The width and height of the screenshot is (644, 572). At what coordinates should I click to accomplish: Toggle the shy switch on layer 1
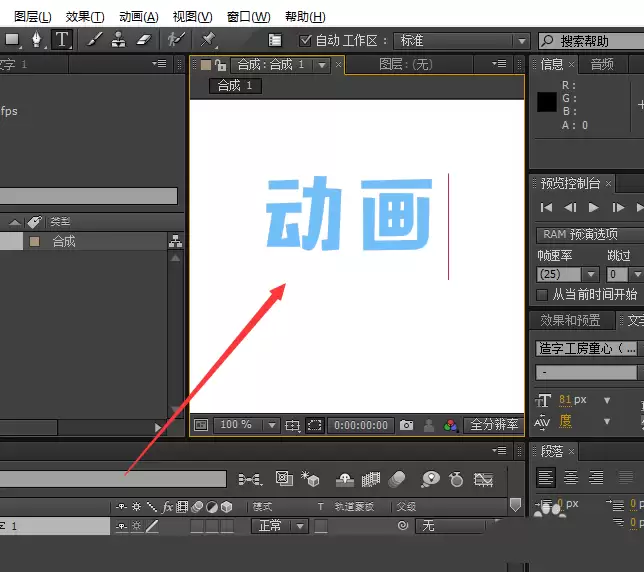pyautogui.click(x=122, y=526)
